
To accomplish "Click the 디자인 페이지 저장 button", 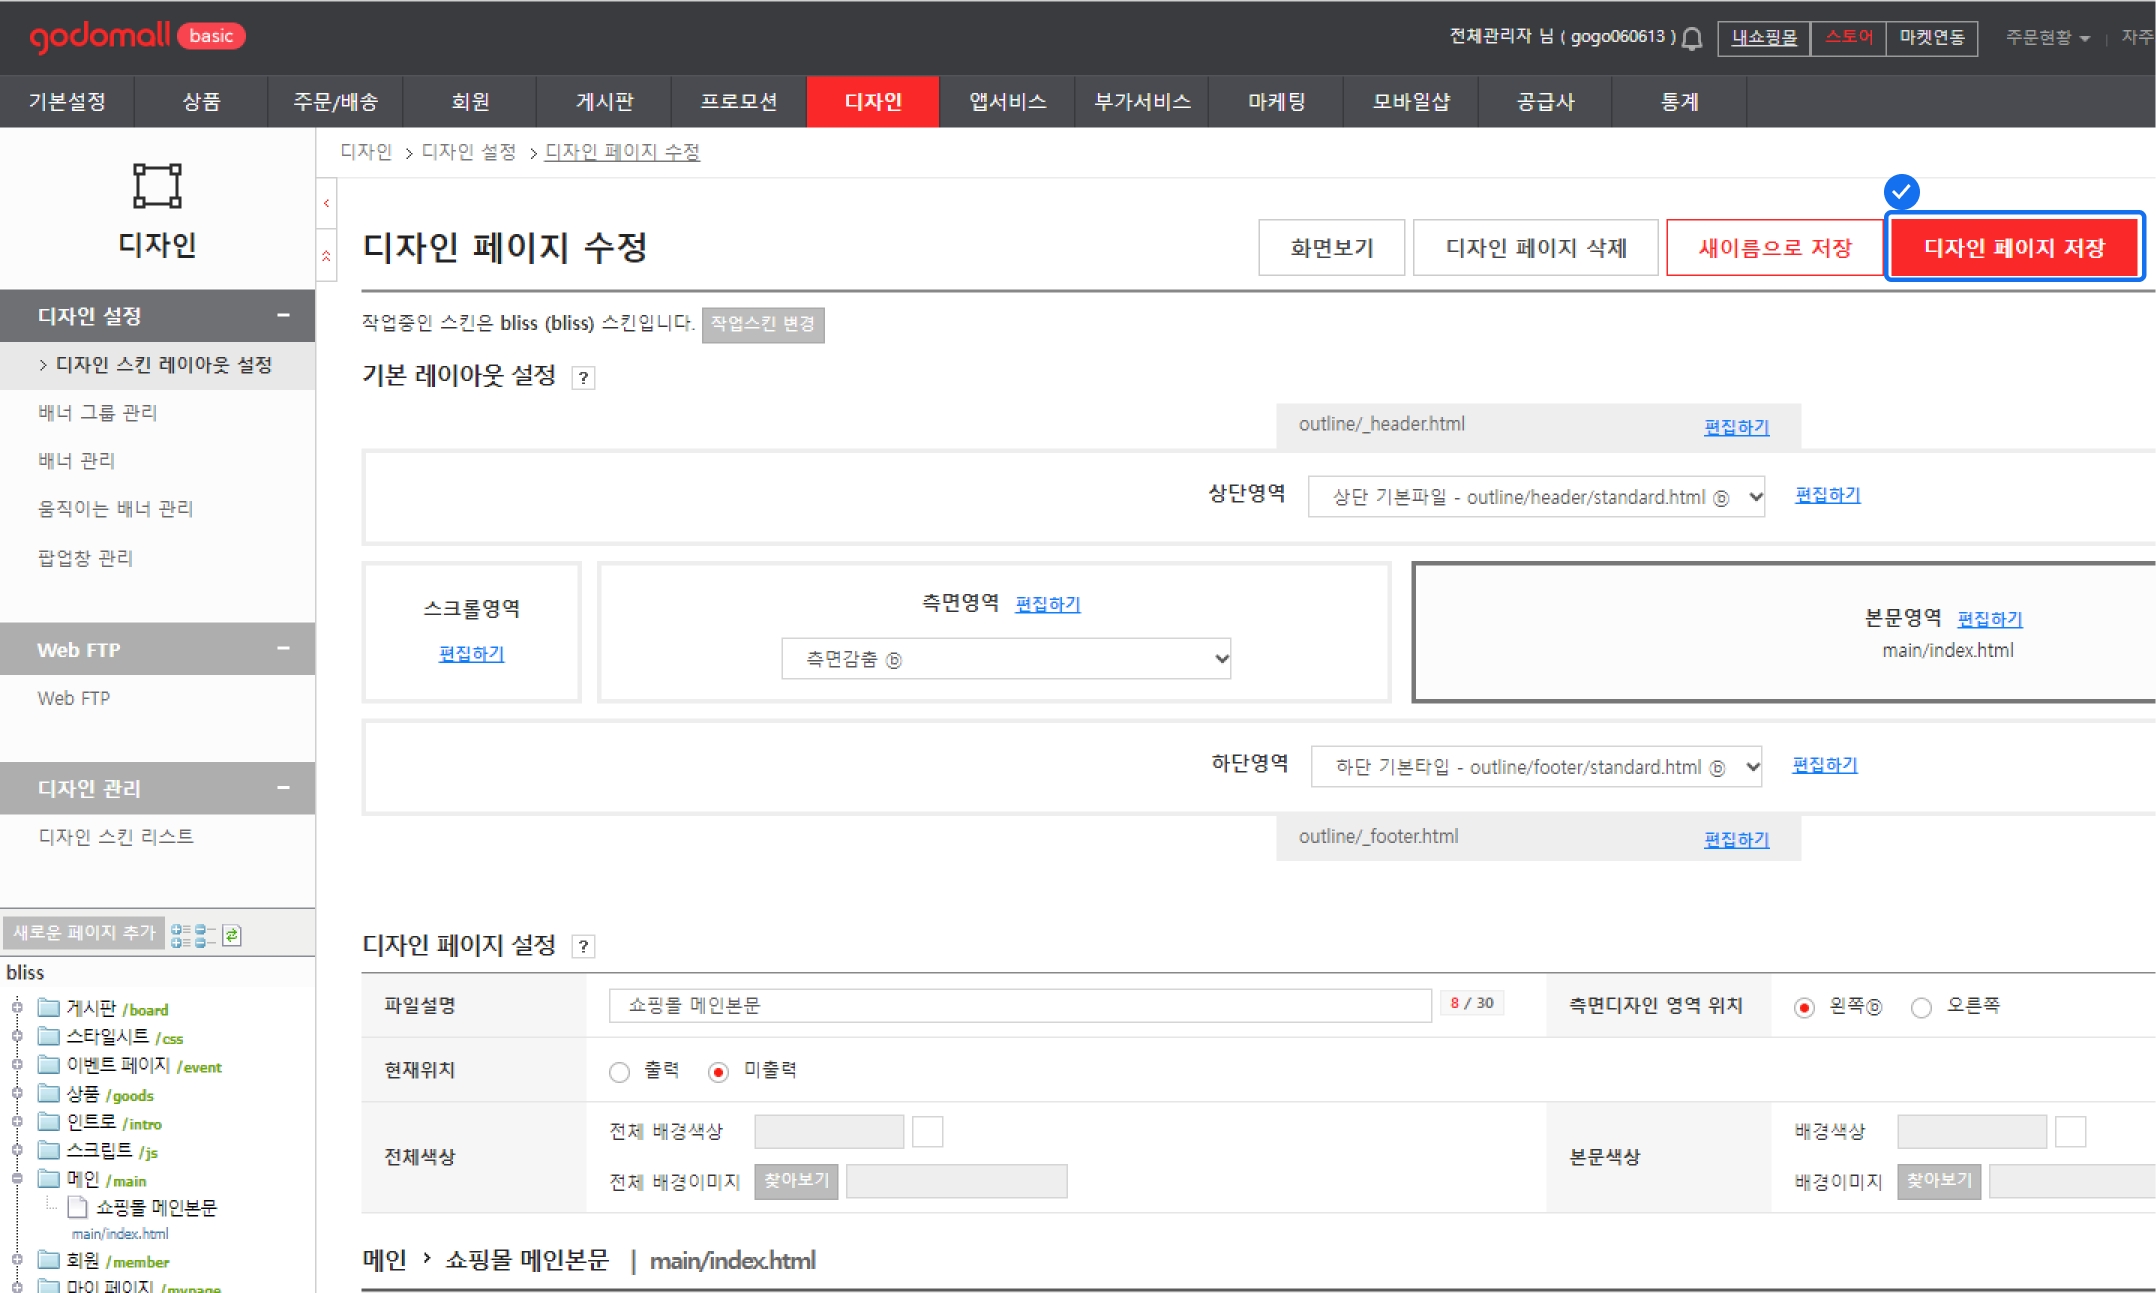I will [2014, 247].
